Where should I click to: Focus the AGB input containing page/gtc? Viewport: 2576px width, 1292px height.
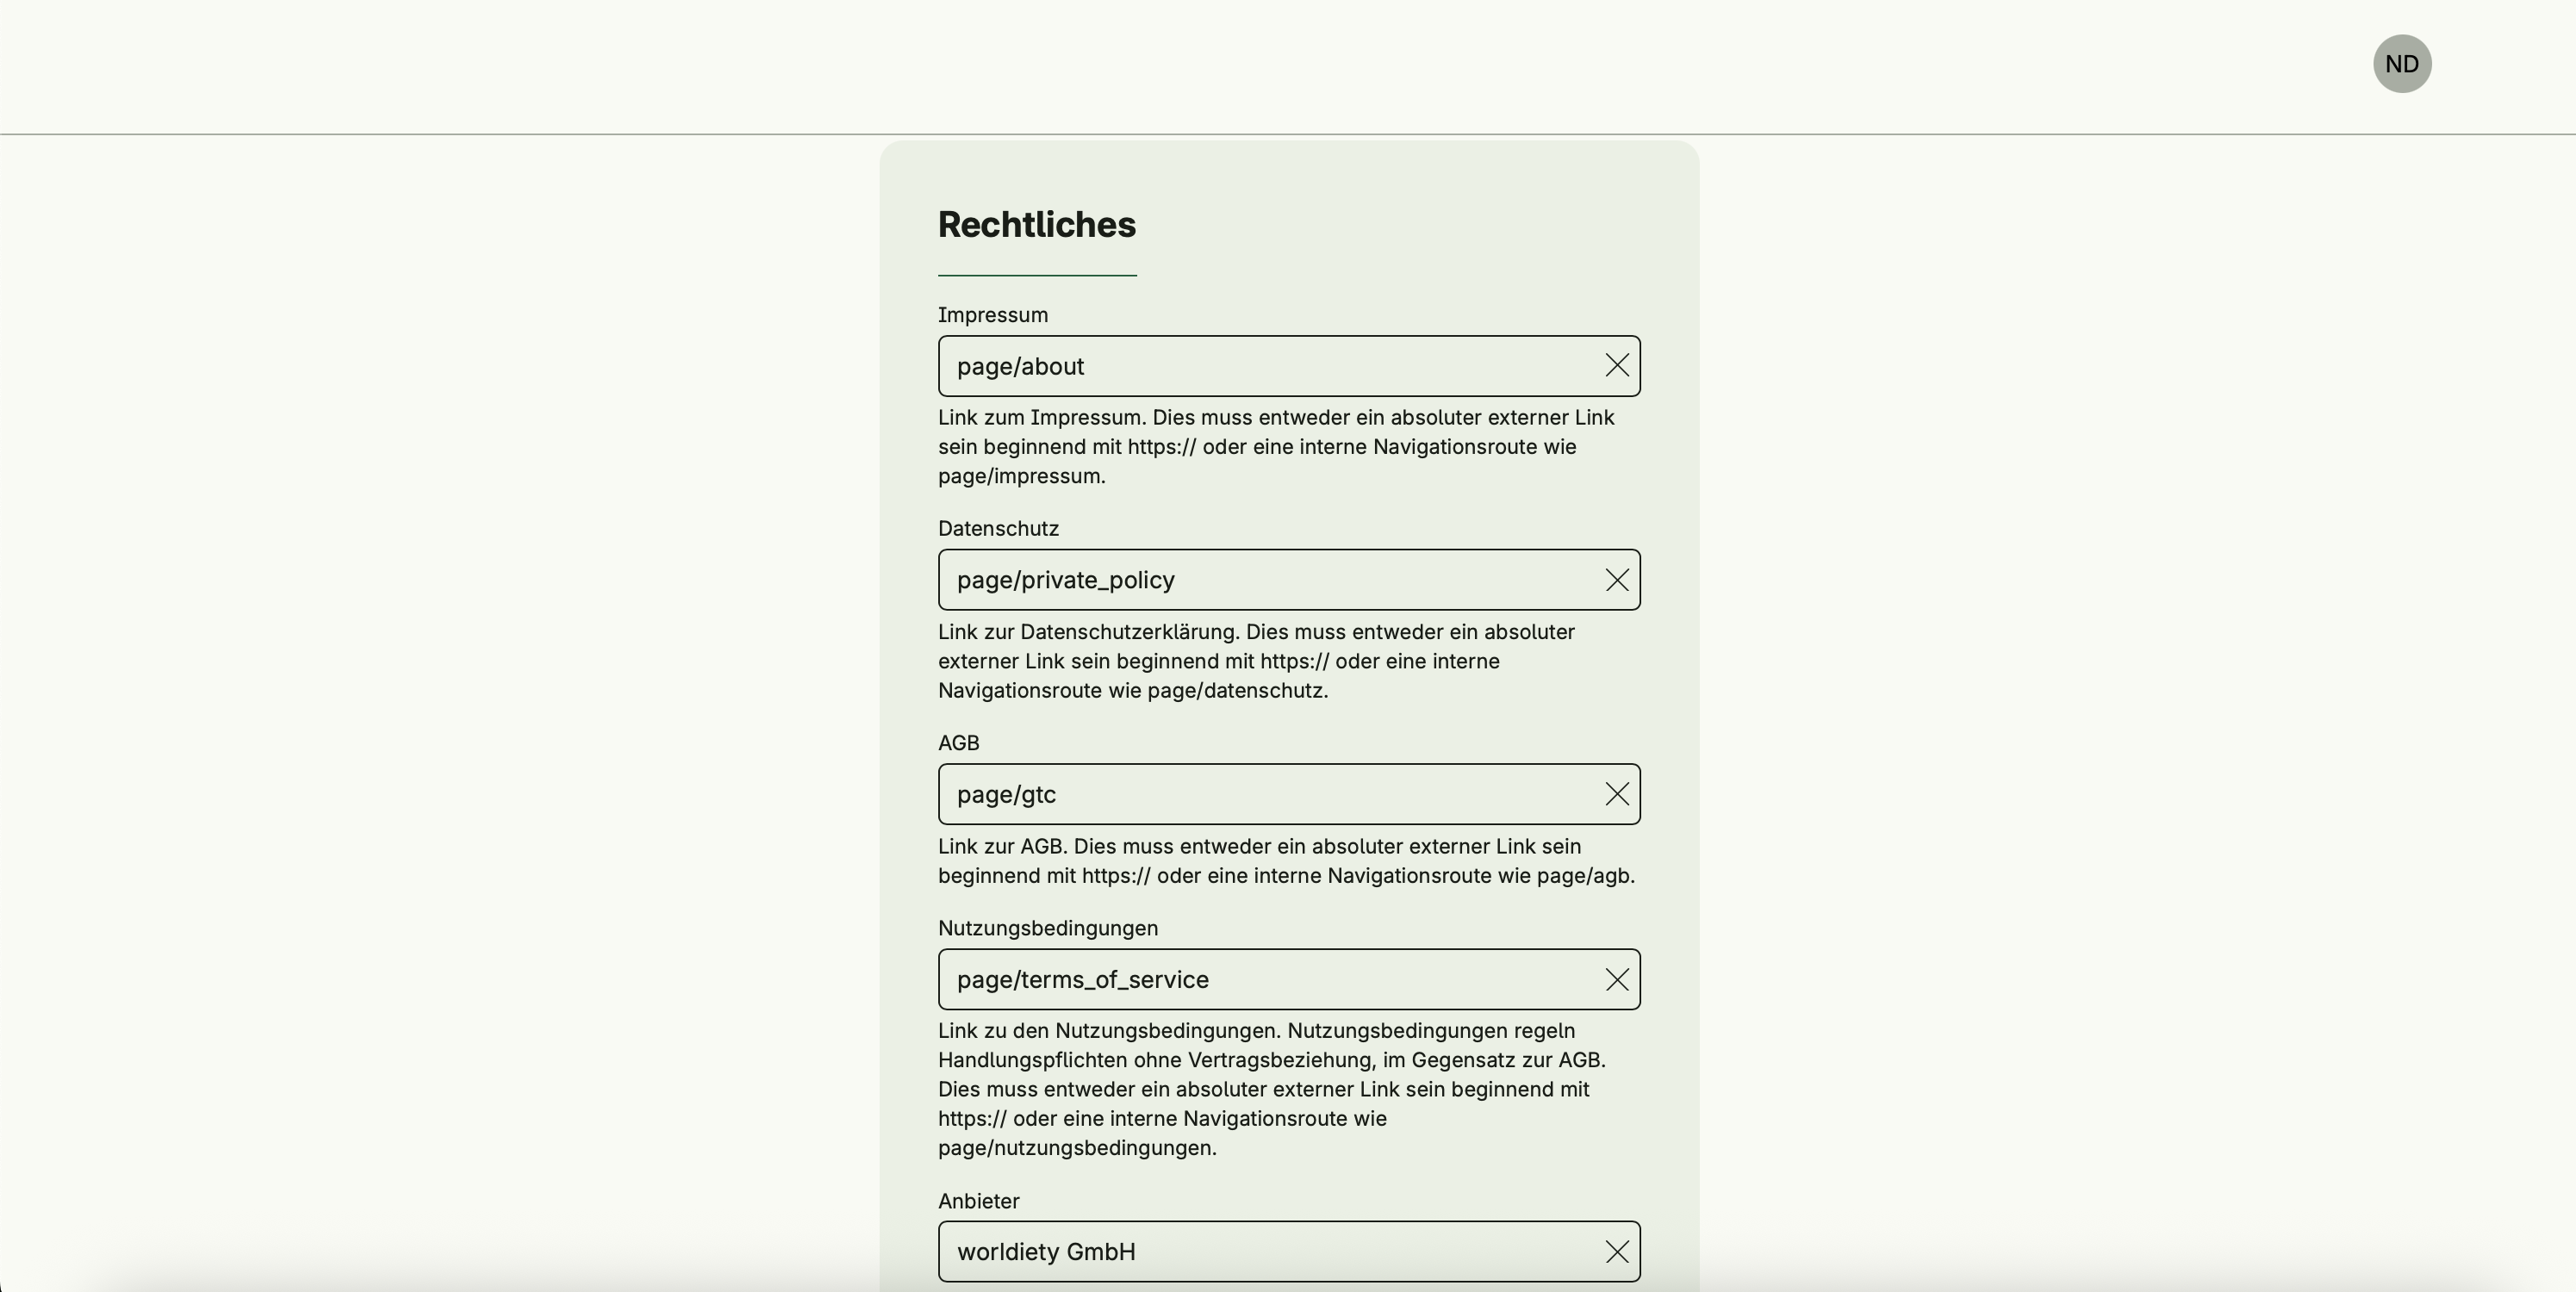[x=1270, y=794]
